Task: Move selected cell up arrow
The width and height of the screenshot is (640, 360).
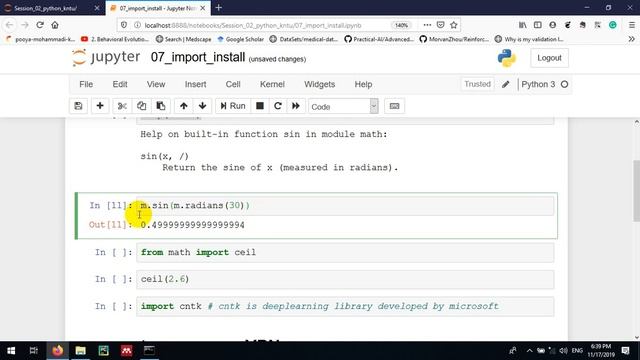Action: click(184, 106)
